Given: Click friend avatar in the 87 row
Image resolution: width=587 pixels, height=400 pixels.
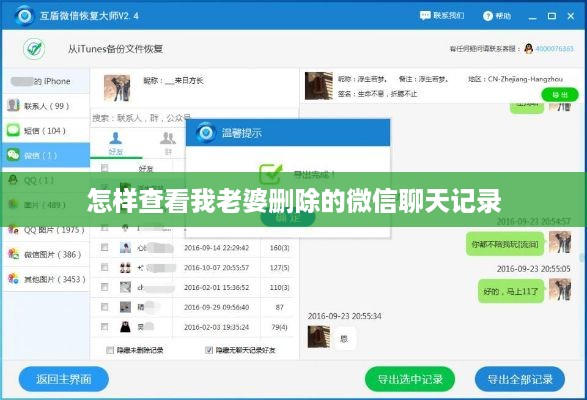Looking at the screenshot, I should 125,307.
